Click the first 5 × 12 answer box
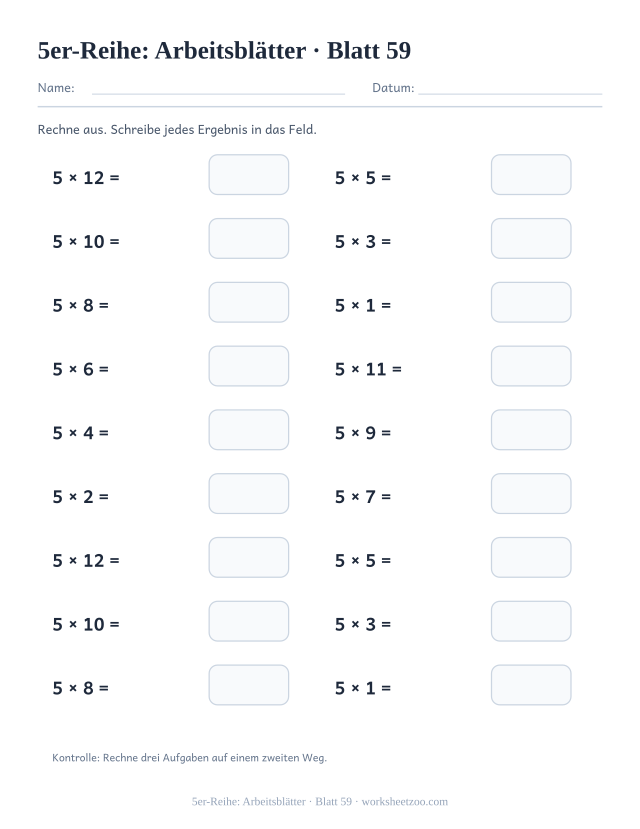The width and height of the screenshot is (640, 829). coord(249,174)
